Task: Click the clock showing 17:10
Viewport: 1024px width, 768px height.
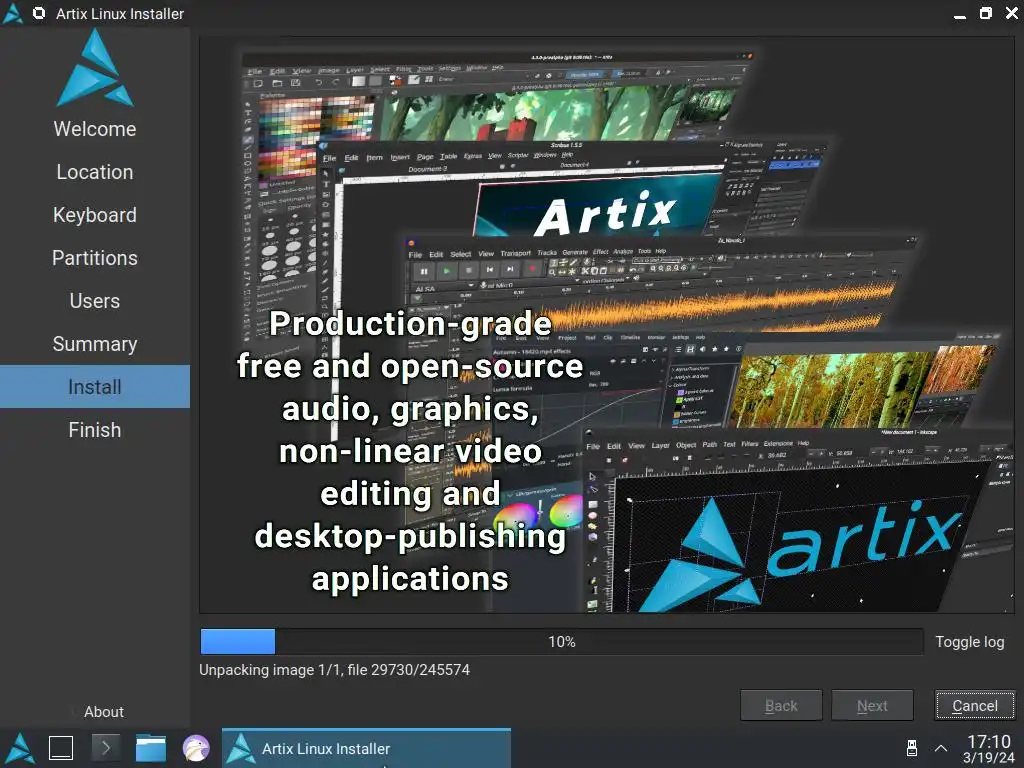Action: click(989, 749)
